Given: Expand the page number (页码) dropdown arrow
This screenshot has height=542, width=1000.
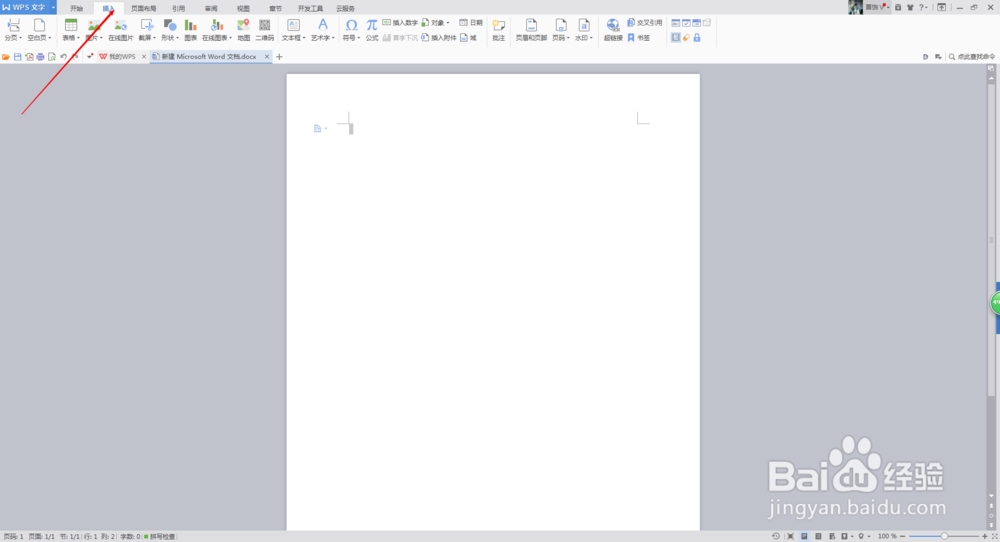Looking at the screenshot, I should [568, 38].
